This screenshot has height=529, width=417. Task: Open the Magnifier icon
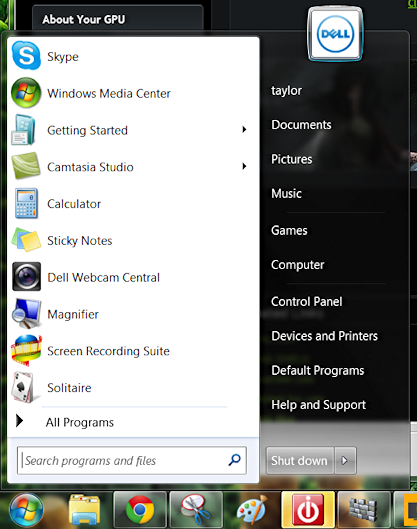pos(26,314)
